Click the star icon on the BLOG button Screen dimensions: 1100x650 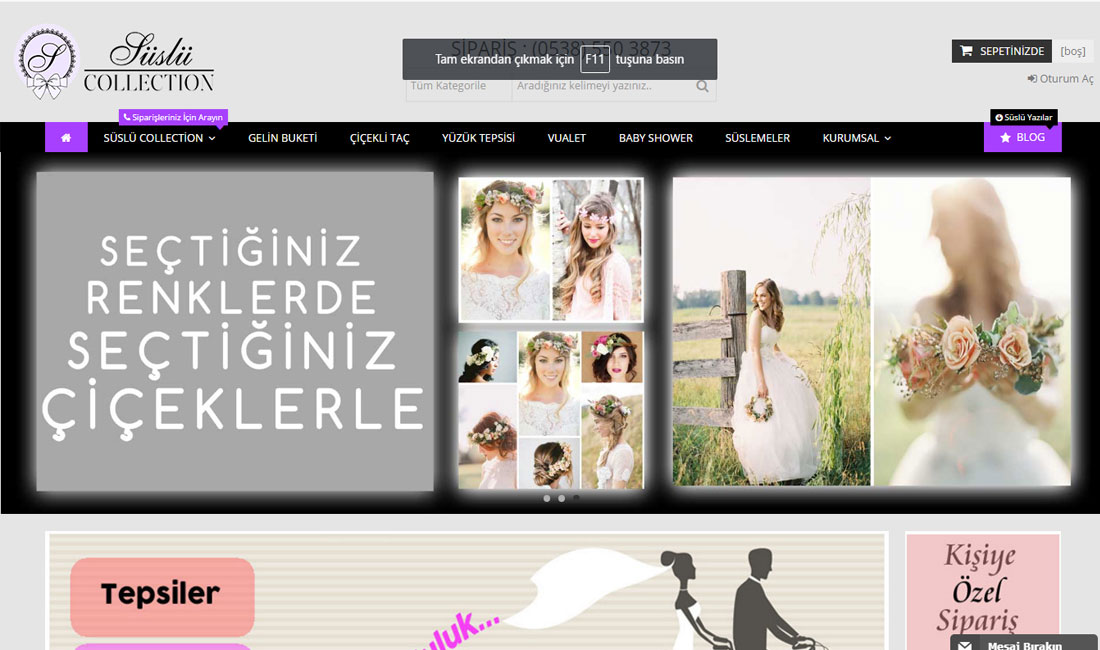tap(1005, 137)
